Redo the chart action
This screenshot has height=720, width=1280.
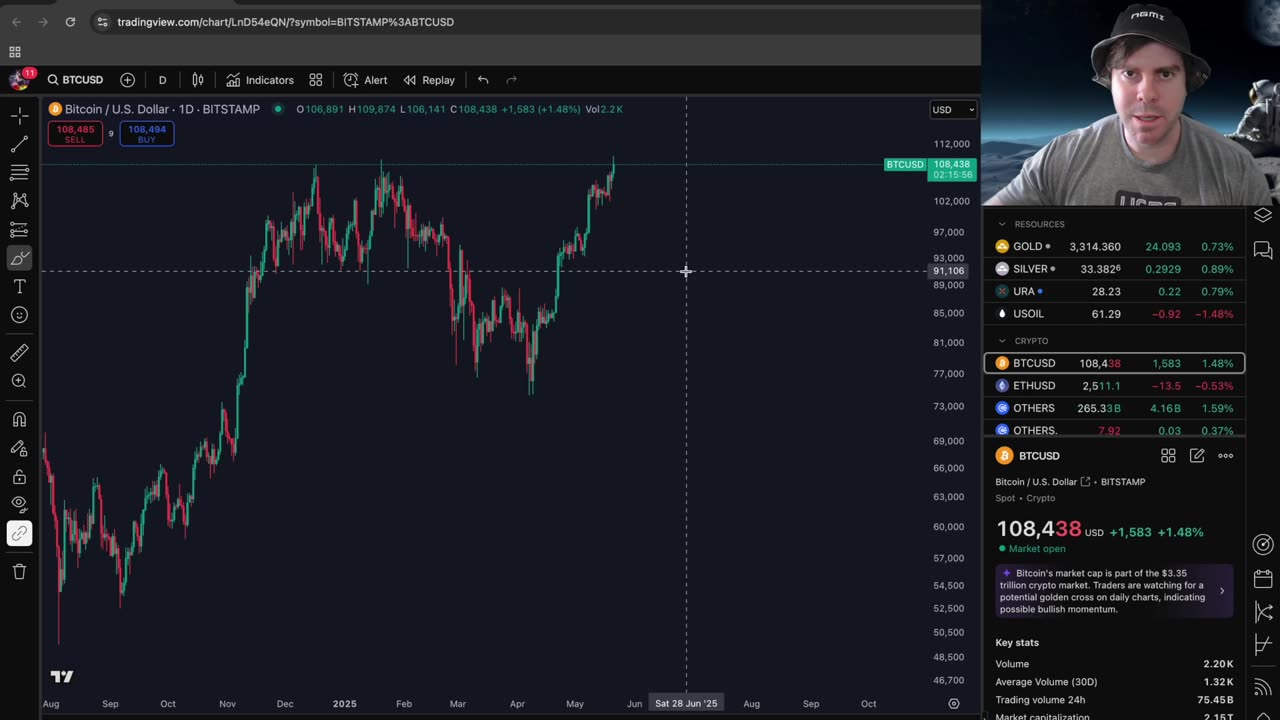pyautogui.click(x=511, y=80)
